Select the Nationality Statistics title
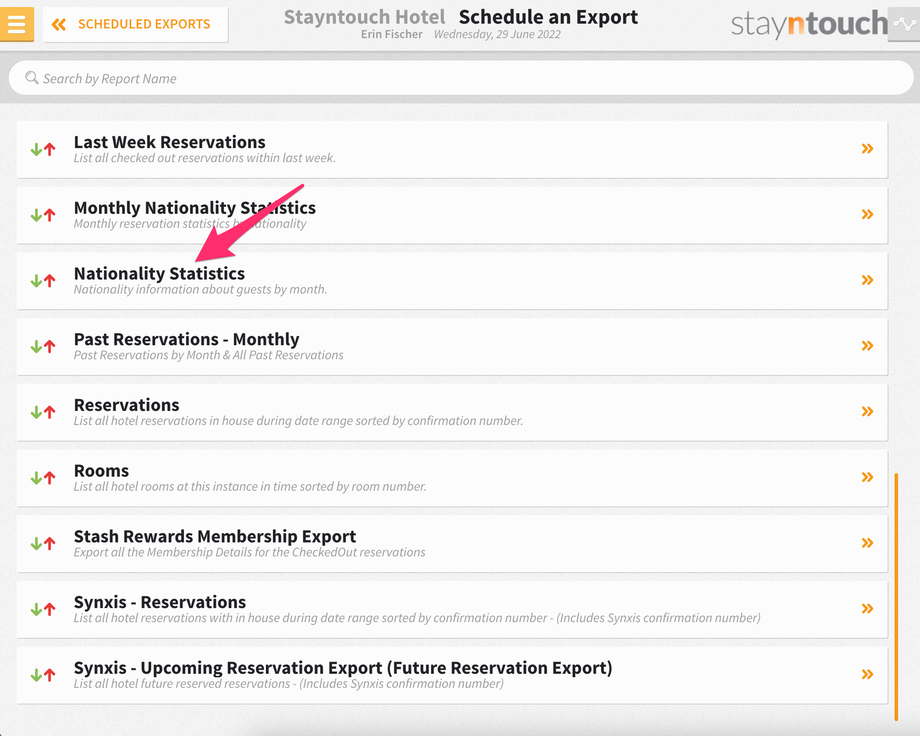The image size is (920, 736). pos(159,274)
